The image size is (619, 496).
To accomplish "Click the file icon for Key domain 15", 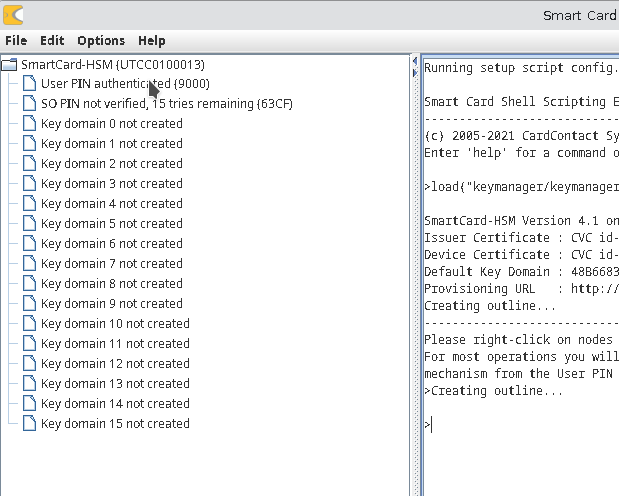I will coord(29,424).
